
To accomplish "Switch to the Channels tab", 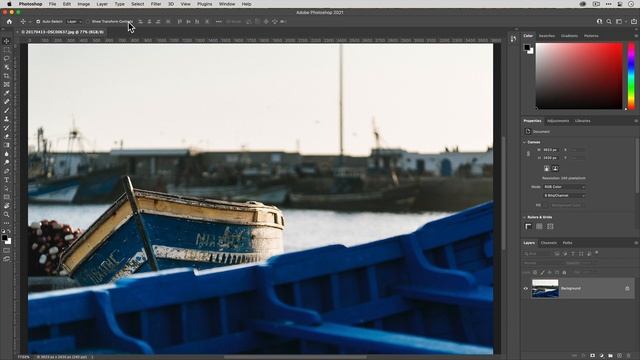I will (x=549, y=243).
